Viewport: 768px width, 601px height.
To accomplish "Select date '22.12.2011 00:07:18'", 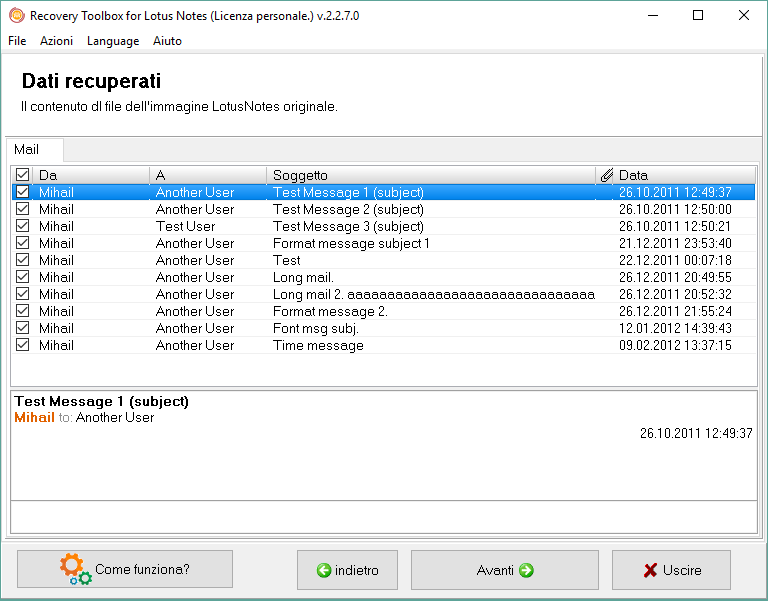I will tap(675, 260).
